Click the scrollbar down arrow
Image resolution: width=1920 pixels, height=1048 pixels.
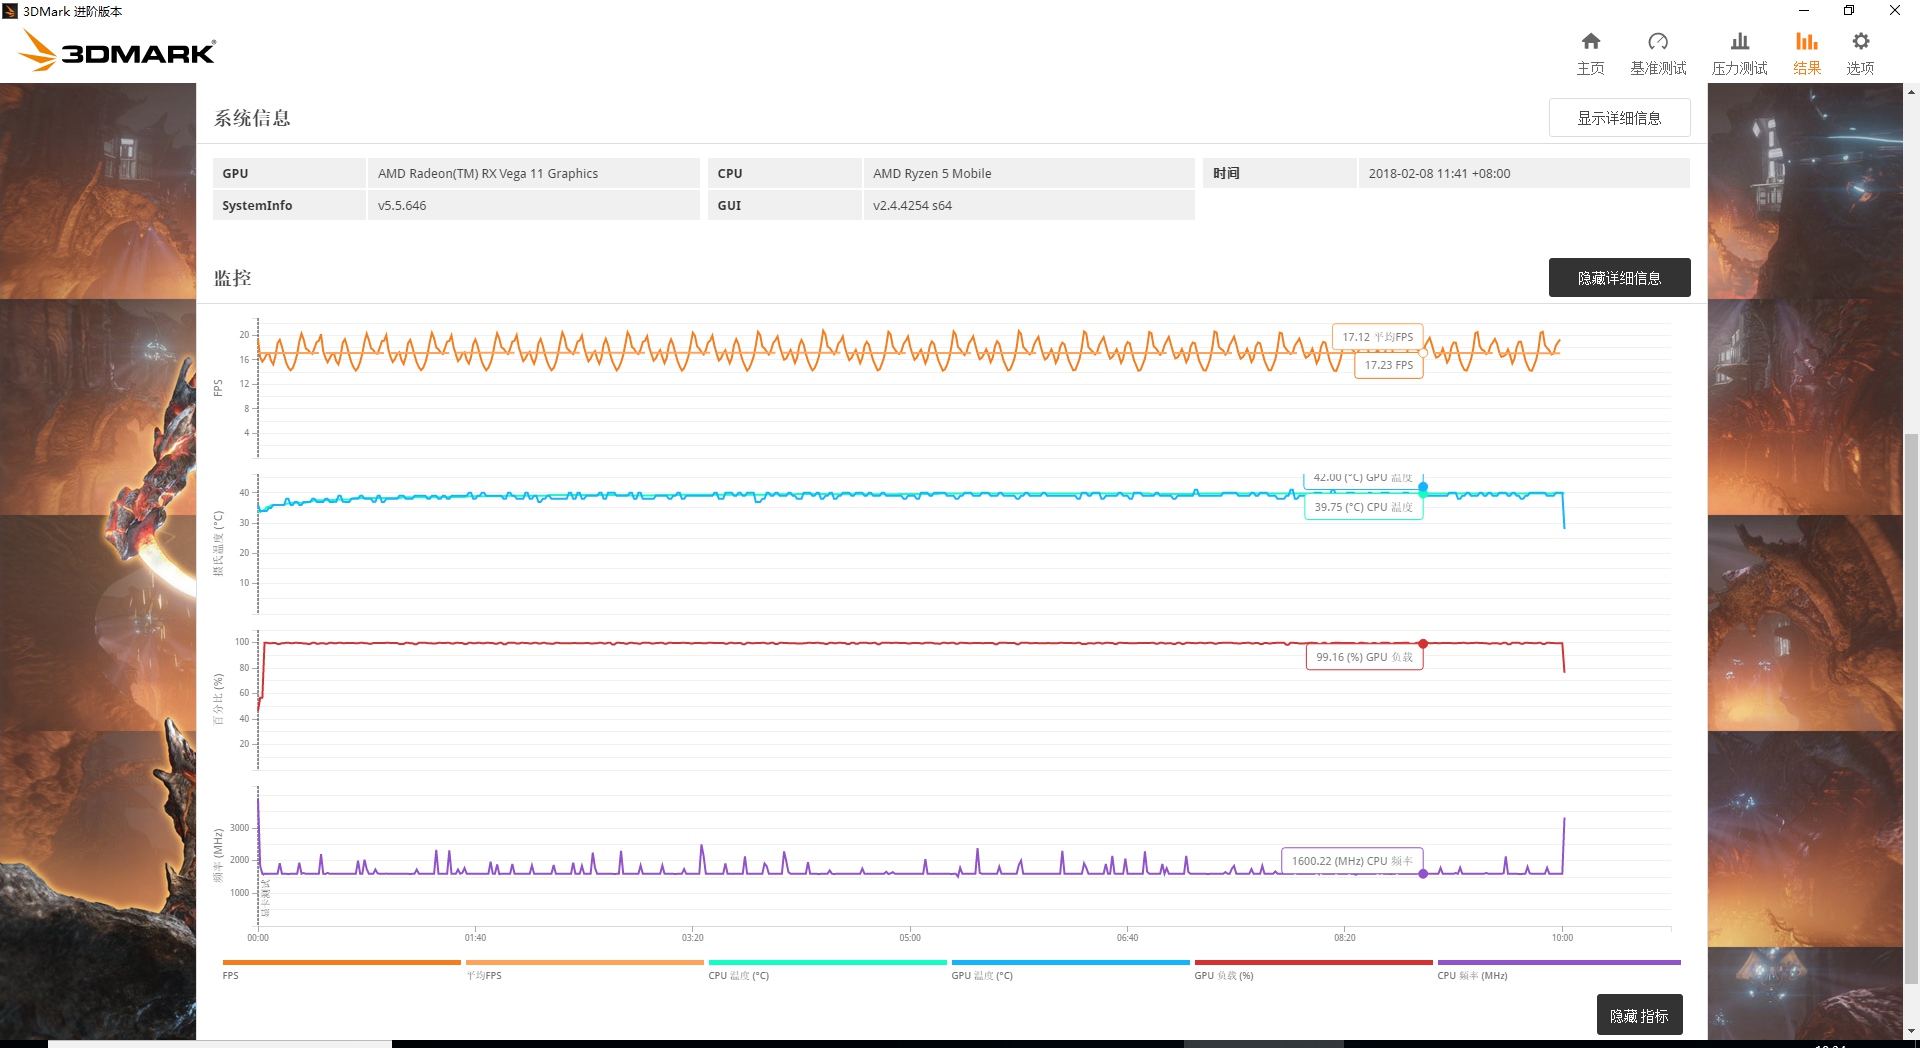1912,1031
